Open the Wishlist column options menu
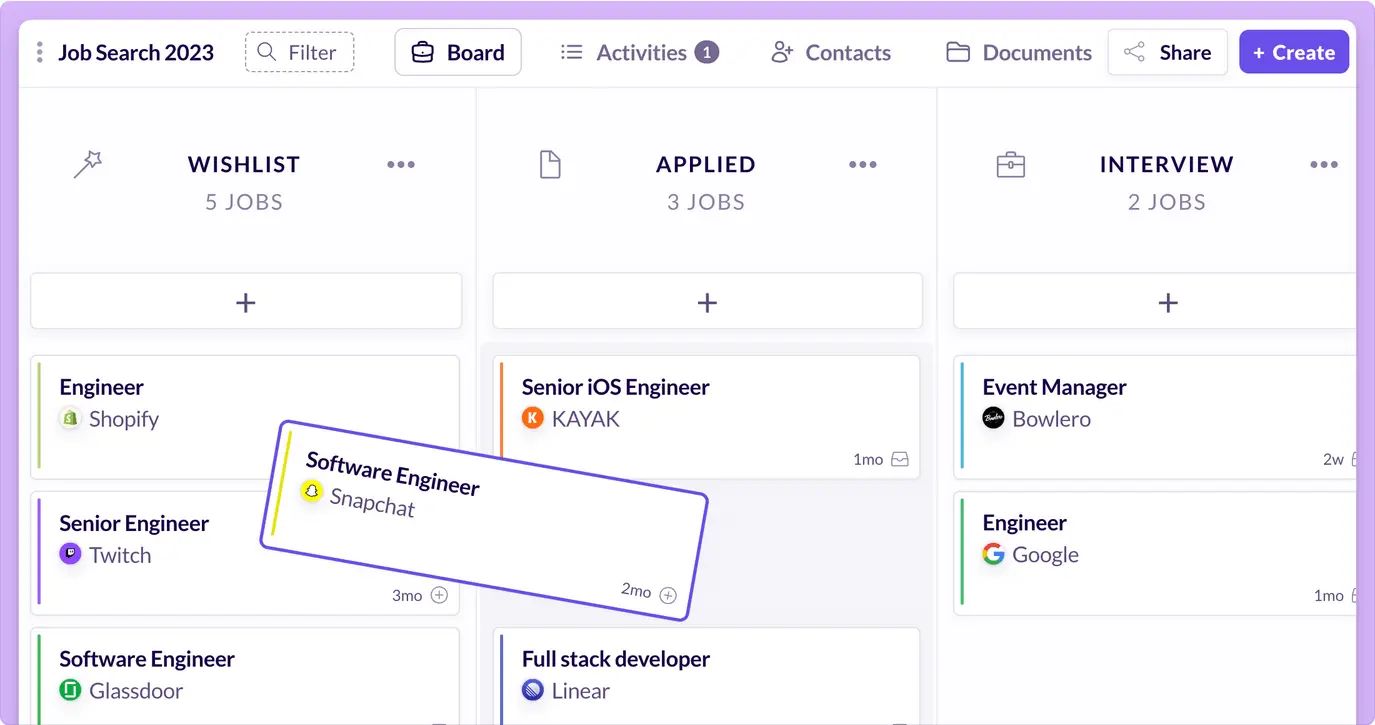Screen dimensions: 1375x725 click(401, 165)
